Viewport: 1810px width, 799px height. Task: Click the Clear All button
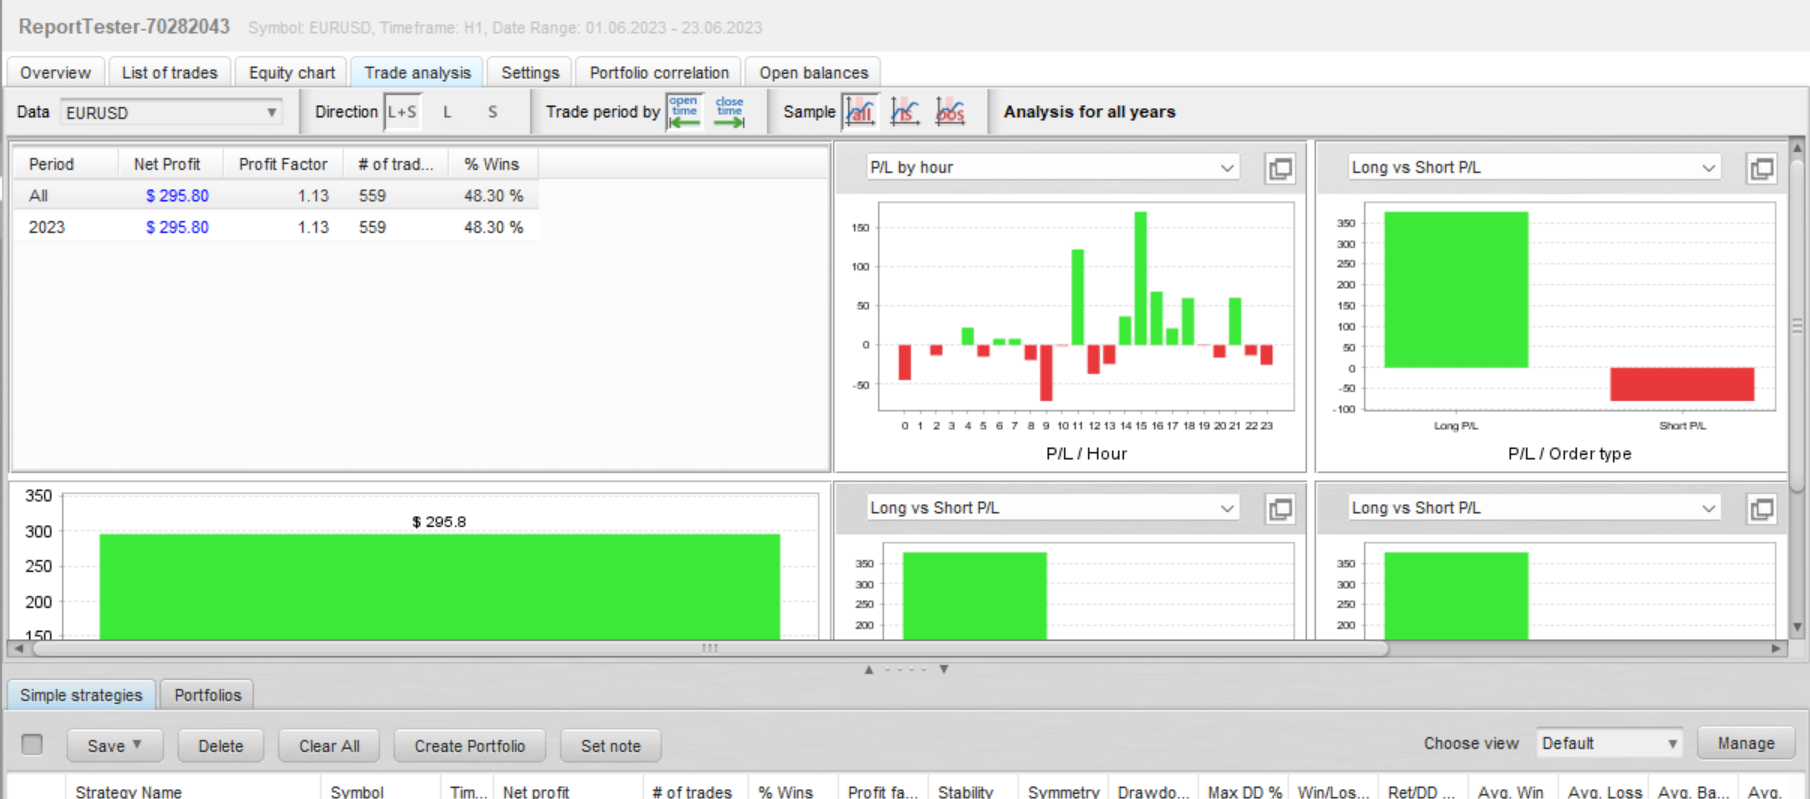click(329, 746)
